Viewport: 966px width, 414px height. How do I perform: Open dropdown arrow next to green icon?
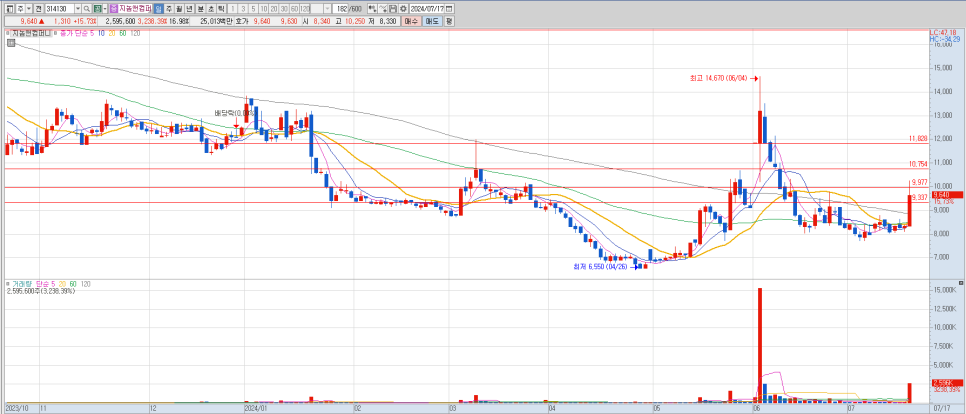(105, 9)
